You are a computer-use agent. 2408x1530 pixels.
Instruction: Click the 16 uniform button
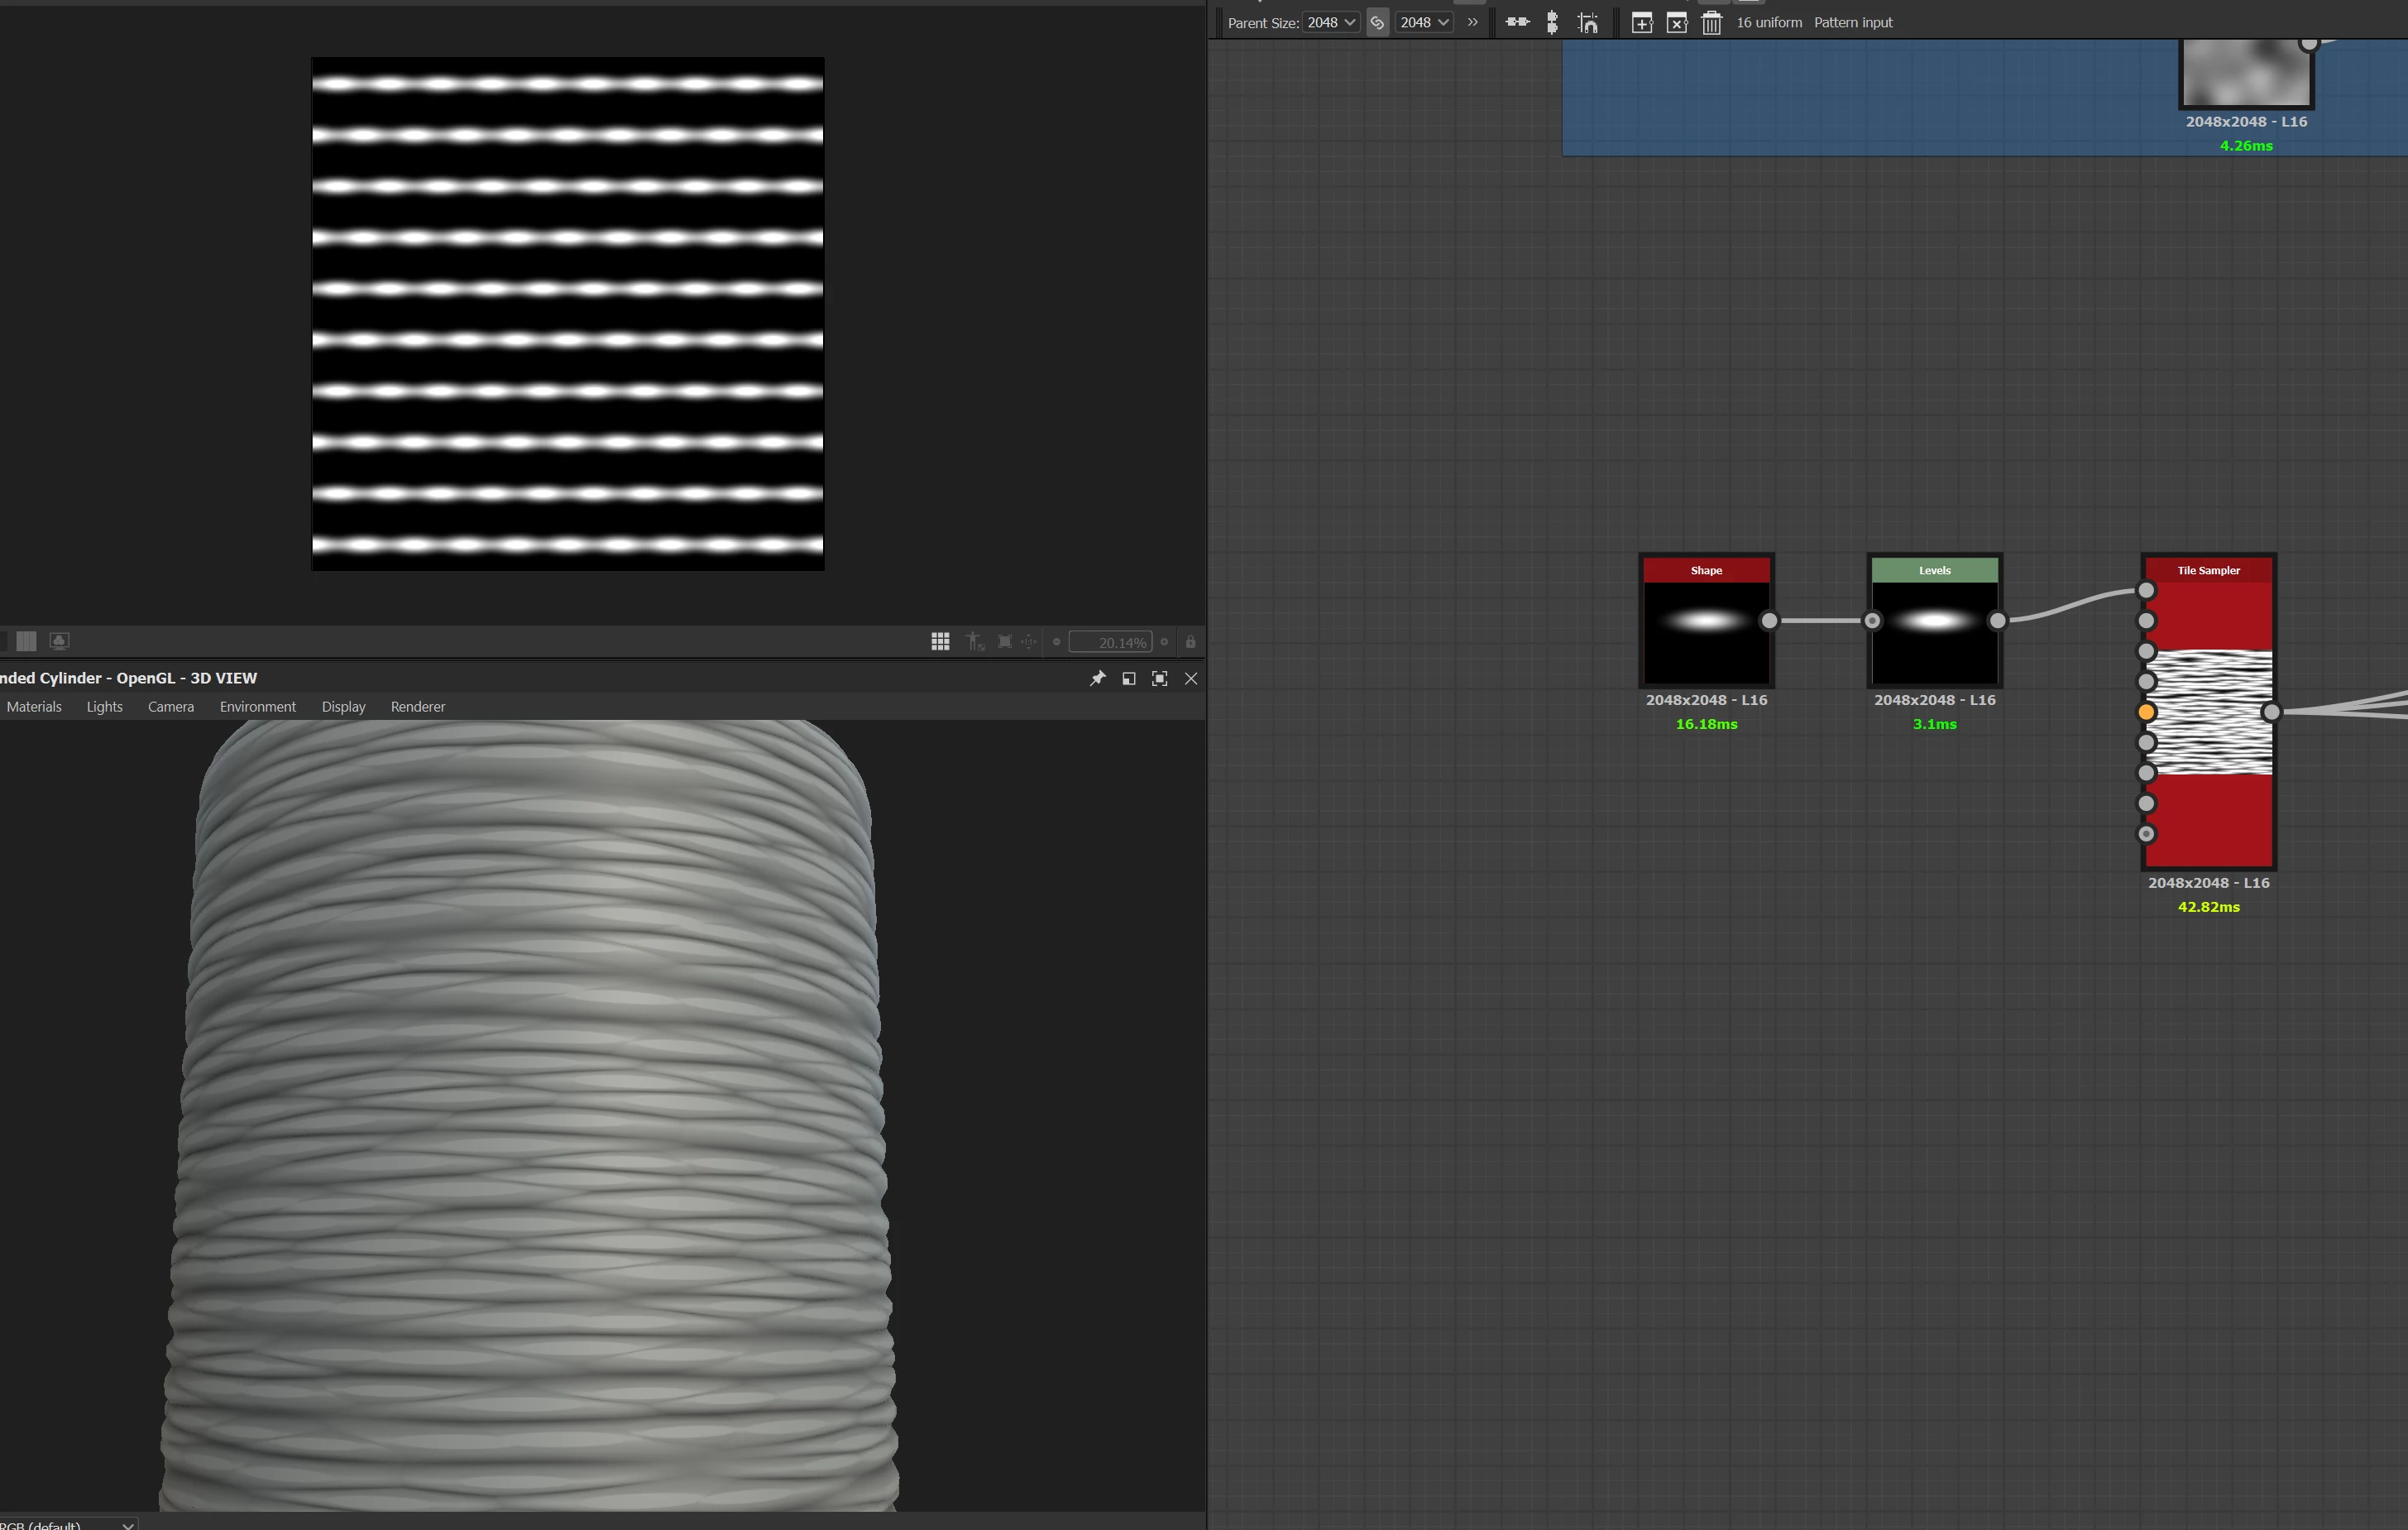pos(1768,22)
